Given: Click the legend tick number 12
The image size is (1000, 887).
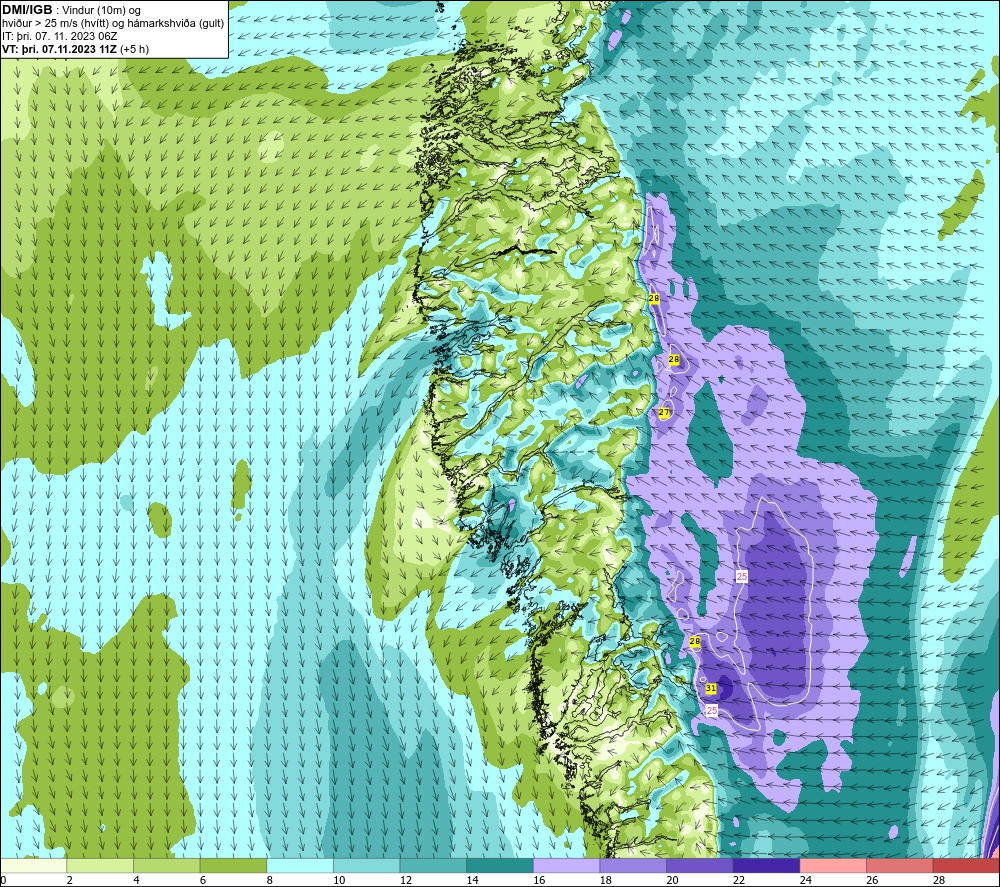Looking at the screenshot, I should click(406, 880).
